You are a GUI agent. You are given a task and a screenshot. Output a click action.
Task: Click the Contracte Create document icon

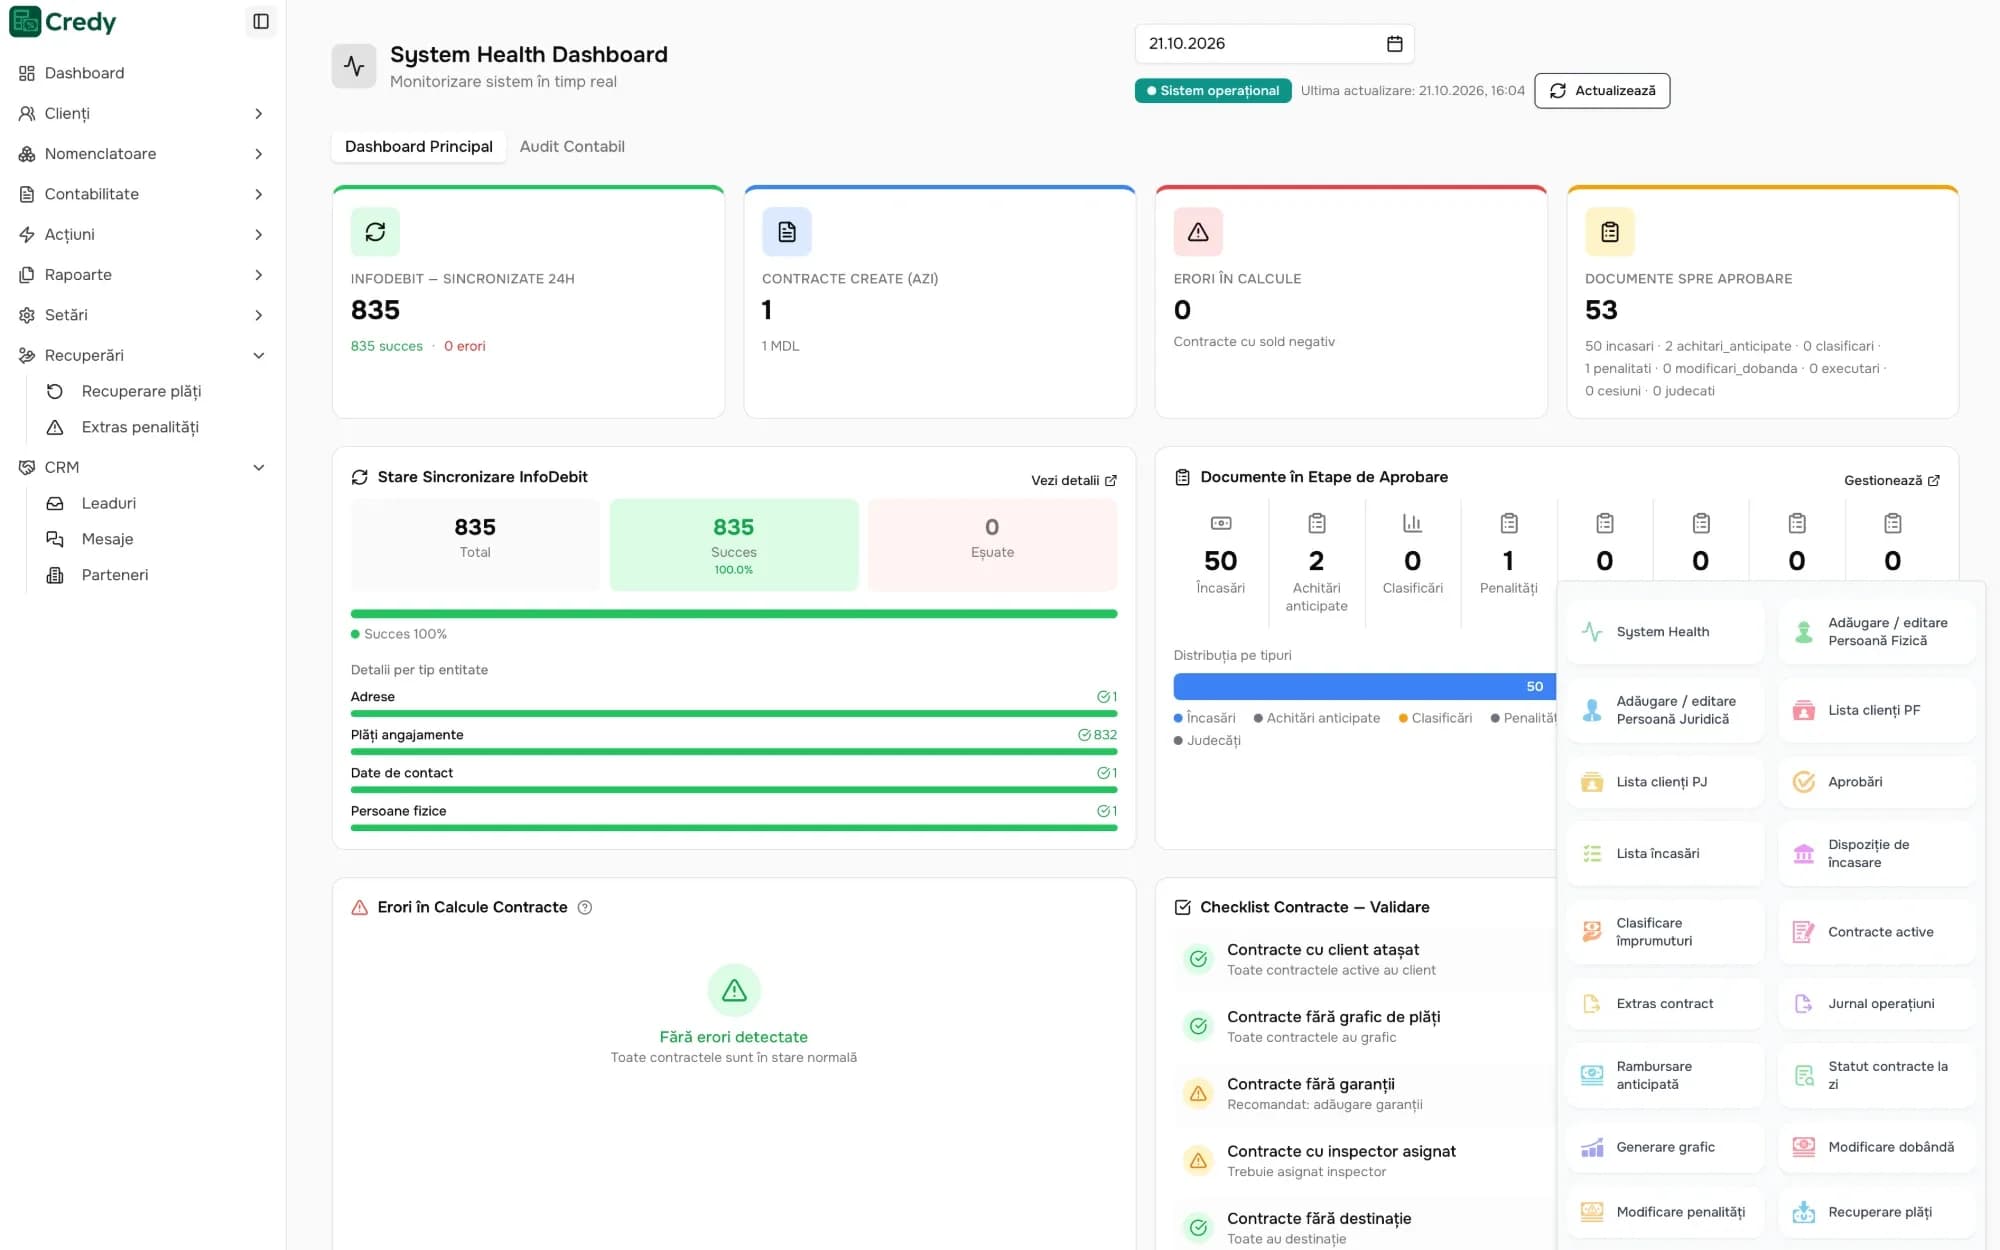(787, 232)
